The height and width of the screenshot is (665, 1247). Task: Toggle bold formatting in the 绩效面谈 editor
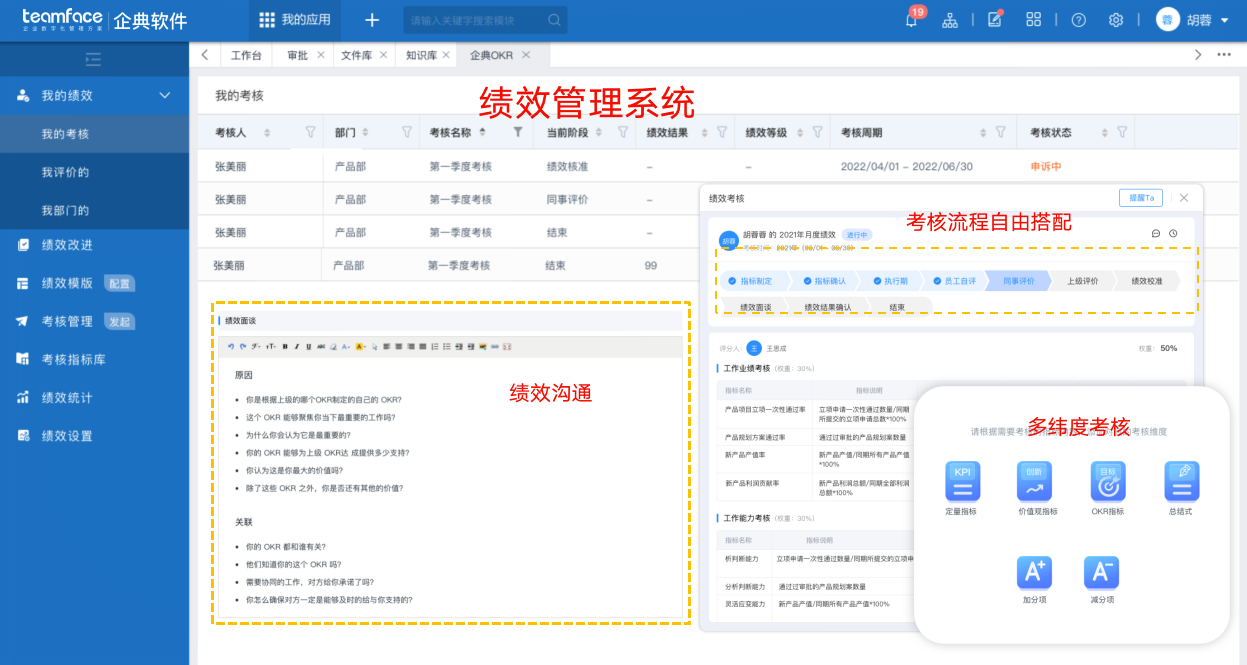283,347
